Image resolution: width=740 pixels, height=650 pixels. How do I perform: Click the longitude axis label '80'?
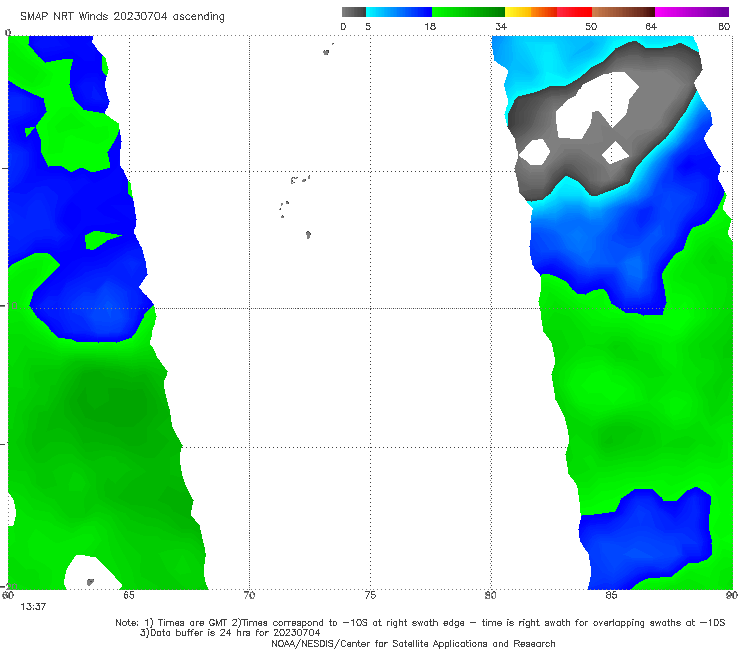click(491, 595)
